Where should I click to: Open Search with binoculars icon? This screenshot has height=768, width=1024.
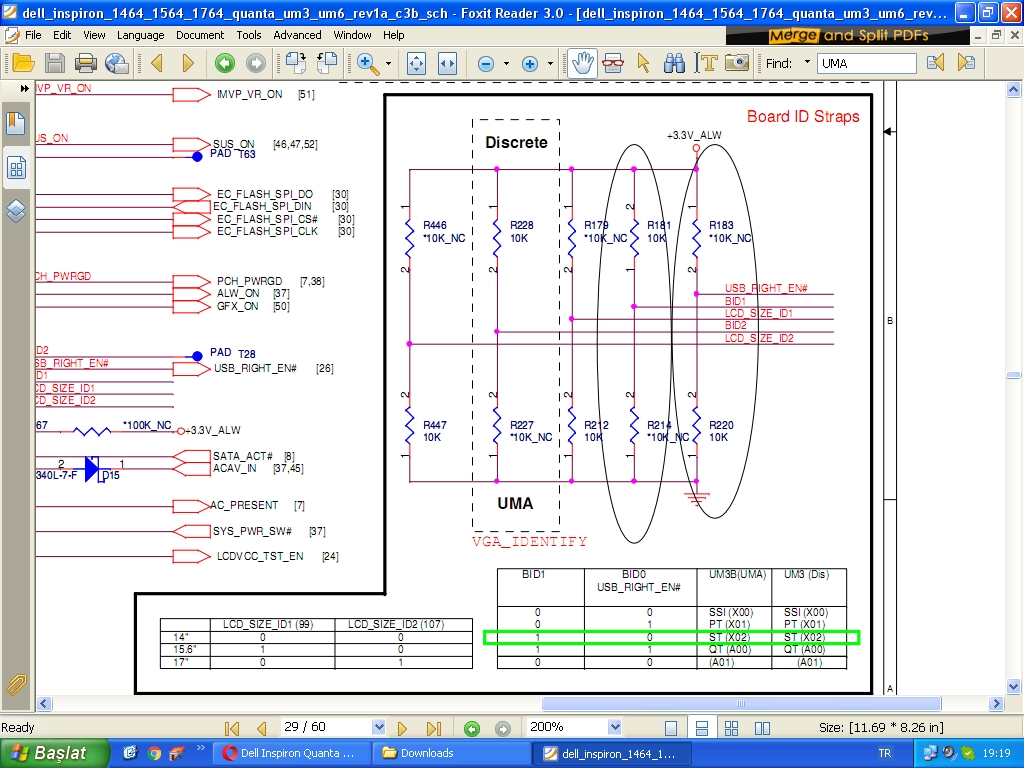click(674, 63)
